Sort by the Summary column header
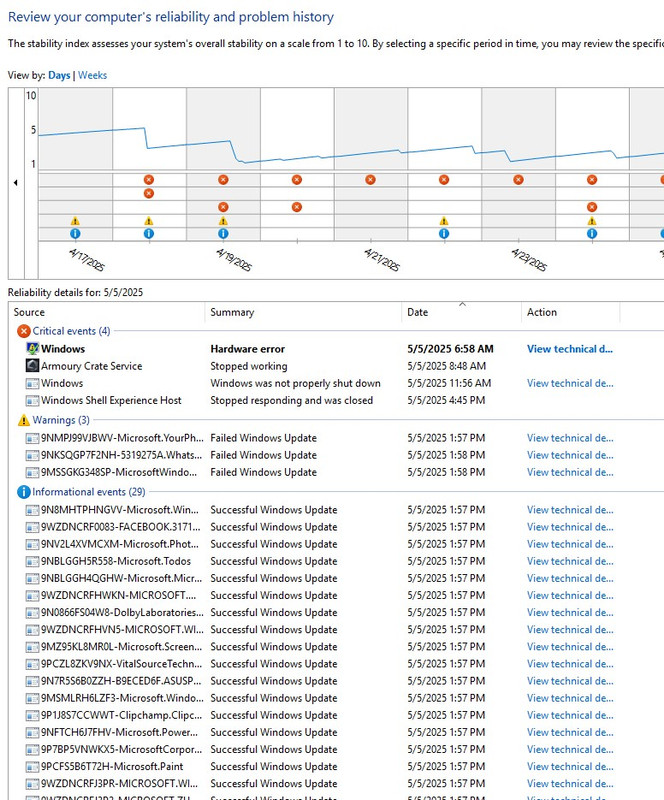 303,312
